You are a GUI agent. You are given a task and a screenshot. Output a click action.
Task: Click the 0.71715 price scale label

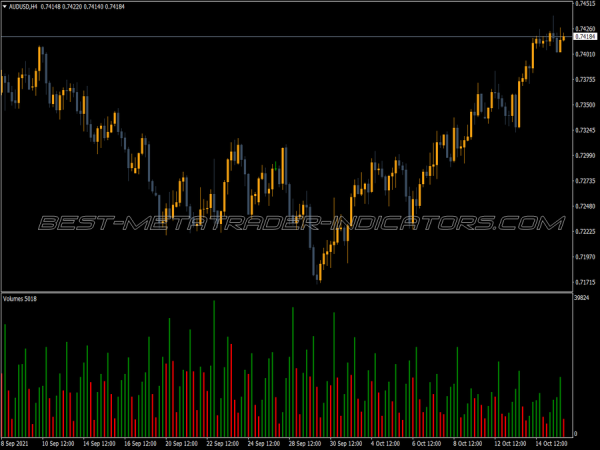(586, 282)
